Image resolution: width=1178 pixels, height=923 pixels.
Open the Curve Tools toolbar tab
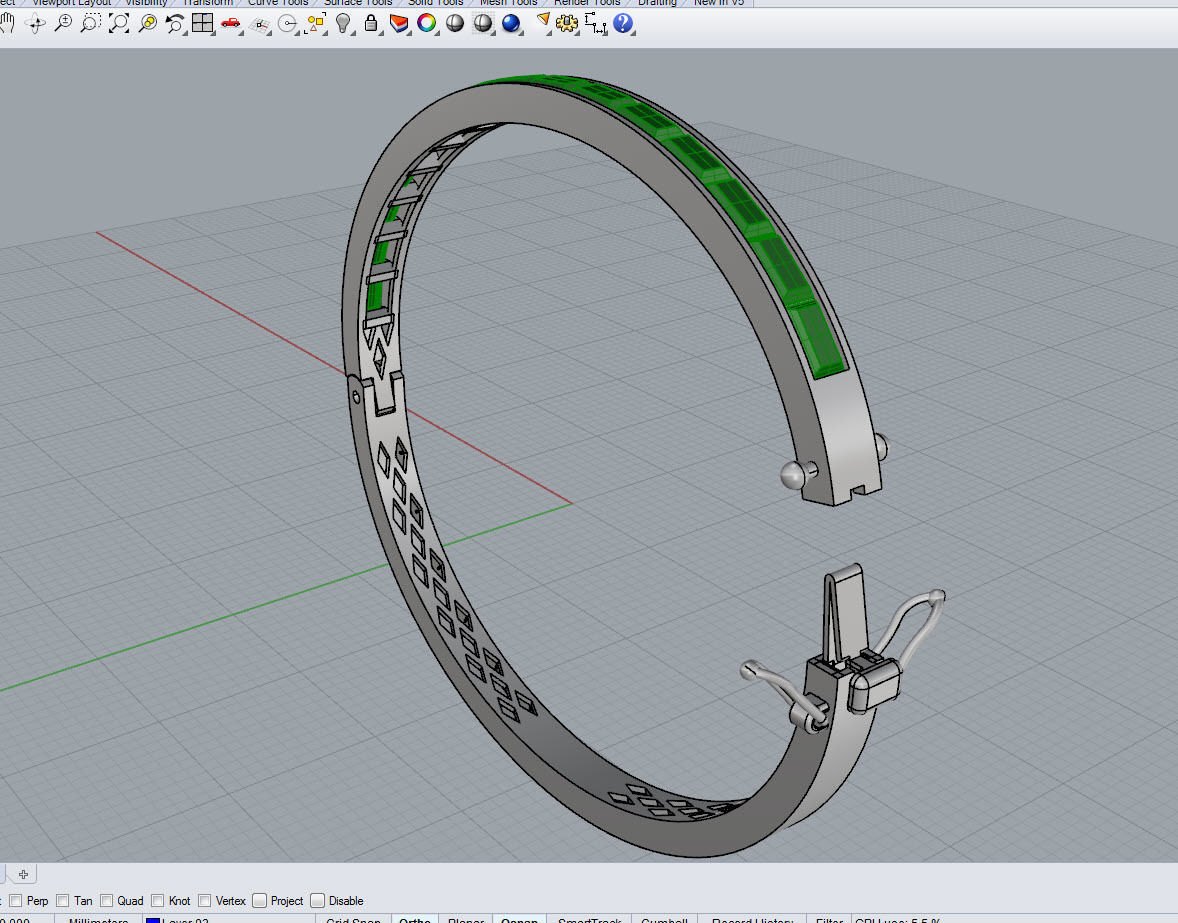[278, 3]
